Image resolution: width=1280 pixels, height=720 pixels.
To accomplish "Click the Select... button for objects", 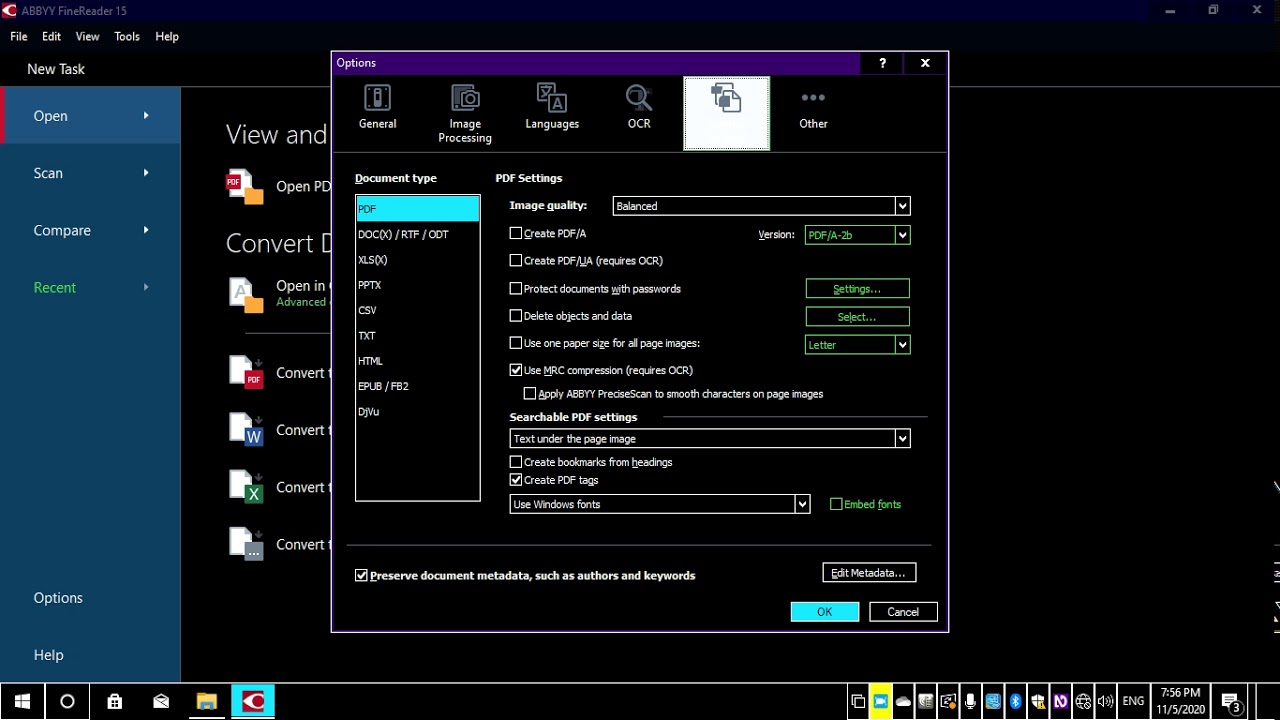I will point(857,317).
